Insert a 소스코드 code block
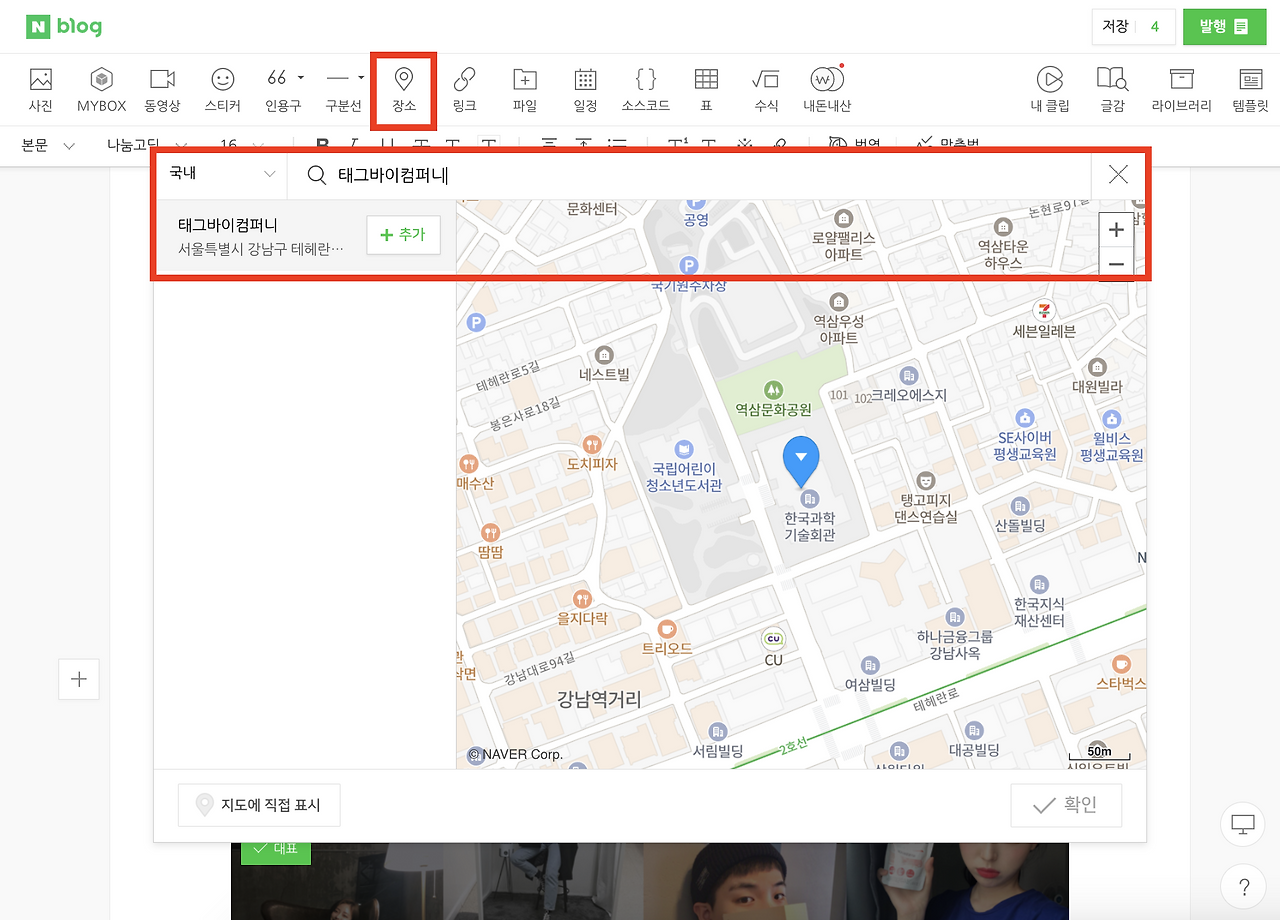Viewport: 1280px width, 920px height. click(x=645, y=88)
